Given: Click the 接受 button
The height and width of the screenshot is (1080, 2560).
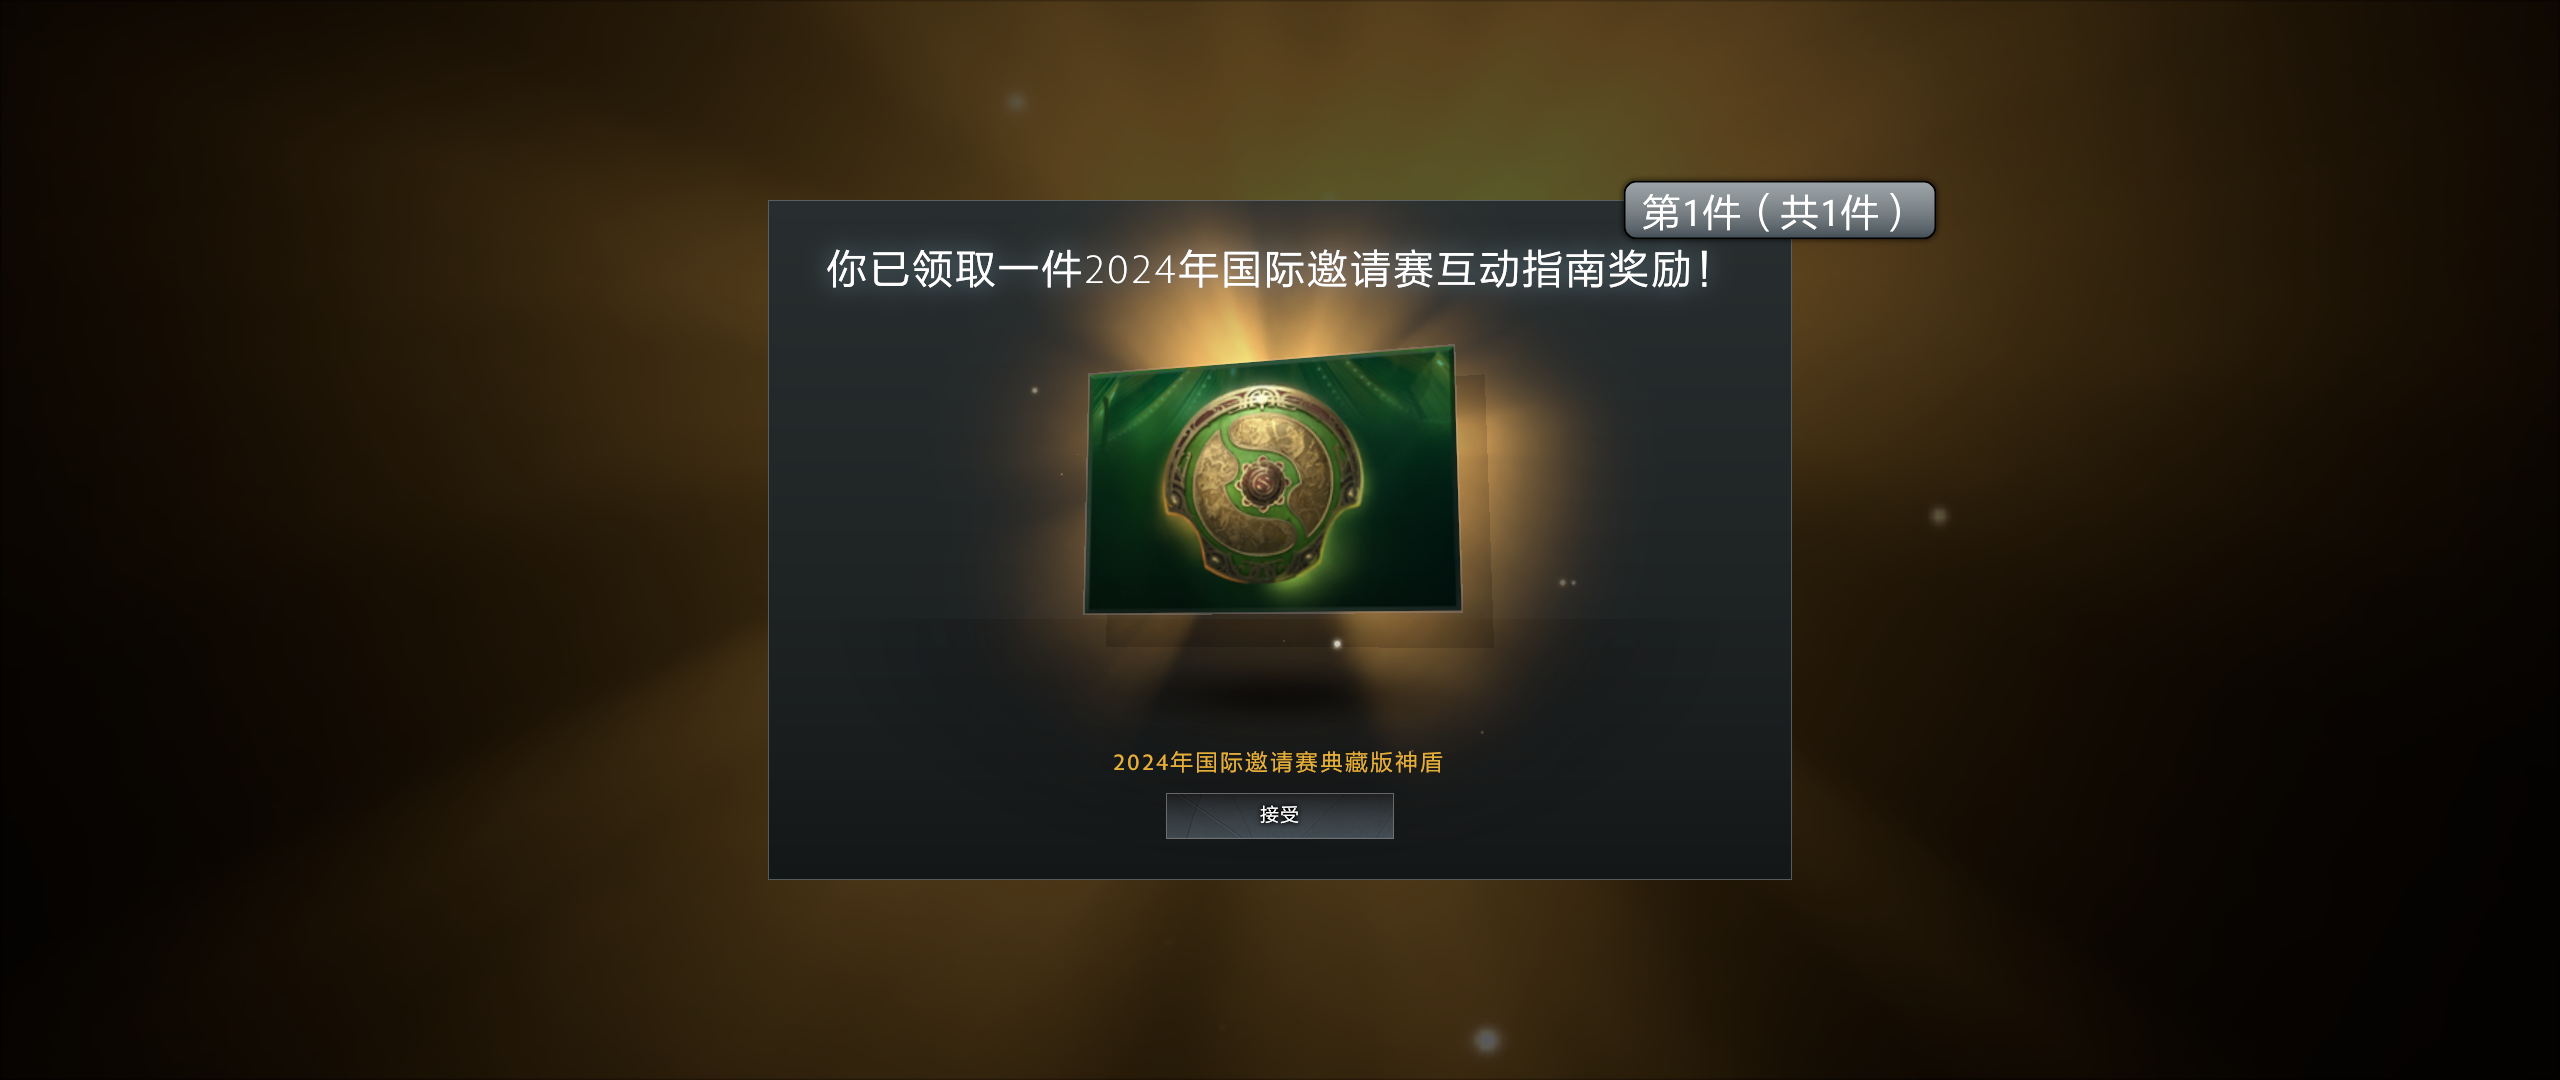Looking at the screenshot, I should [1279, 815].
